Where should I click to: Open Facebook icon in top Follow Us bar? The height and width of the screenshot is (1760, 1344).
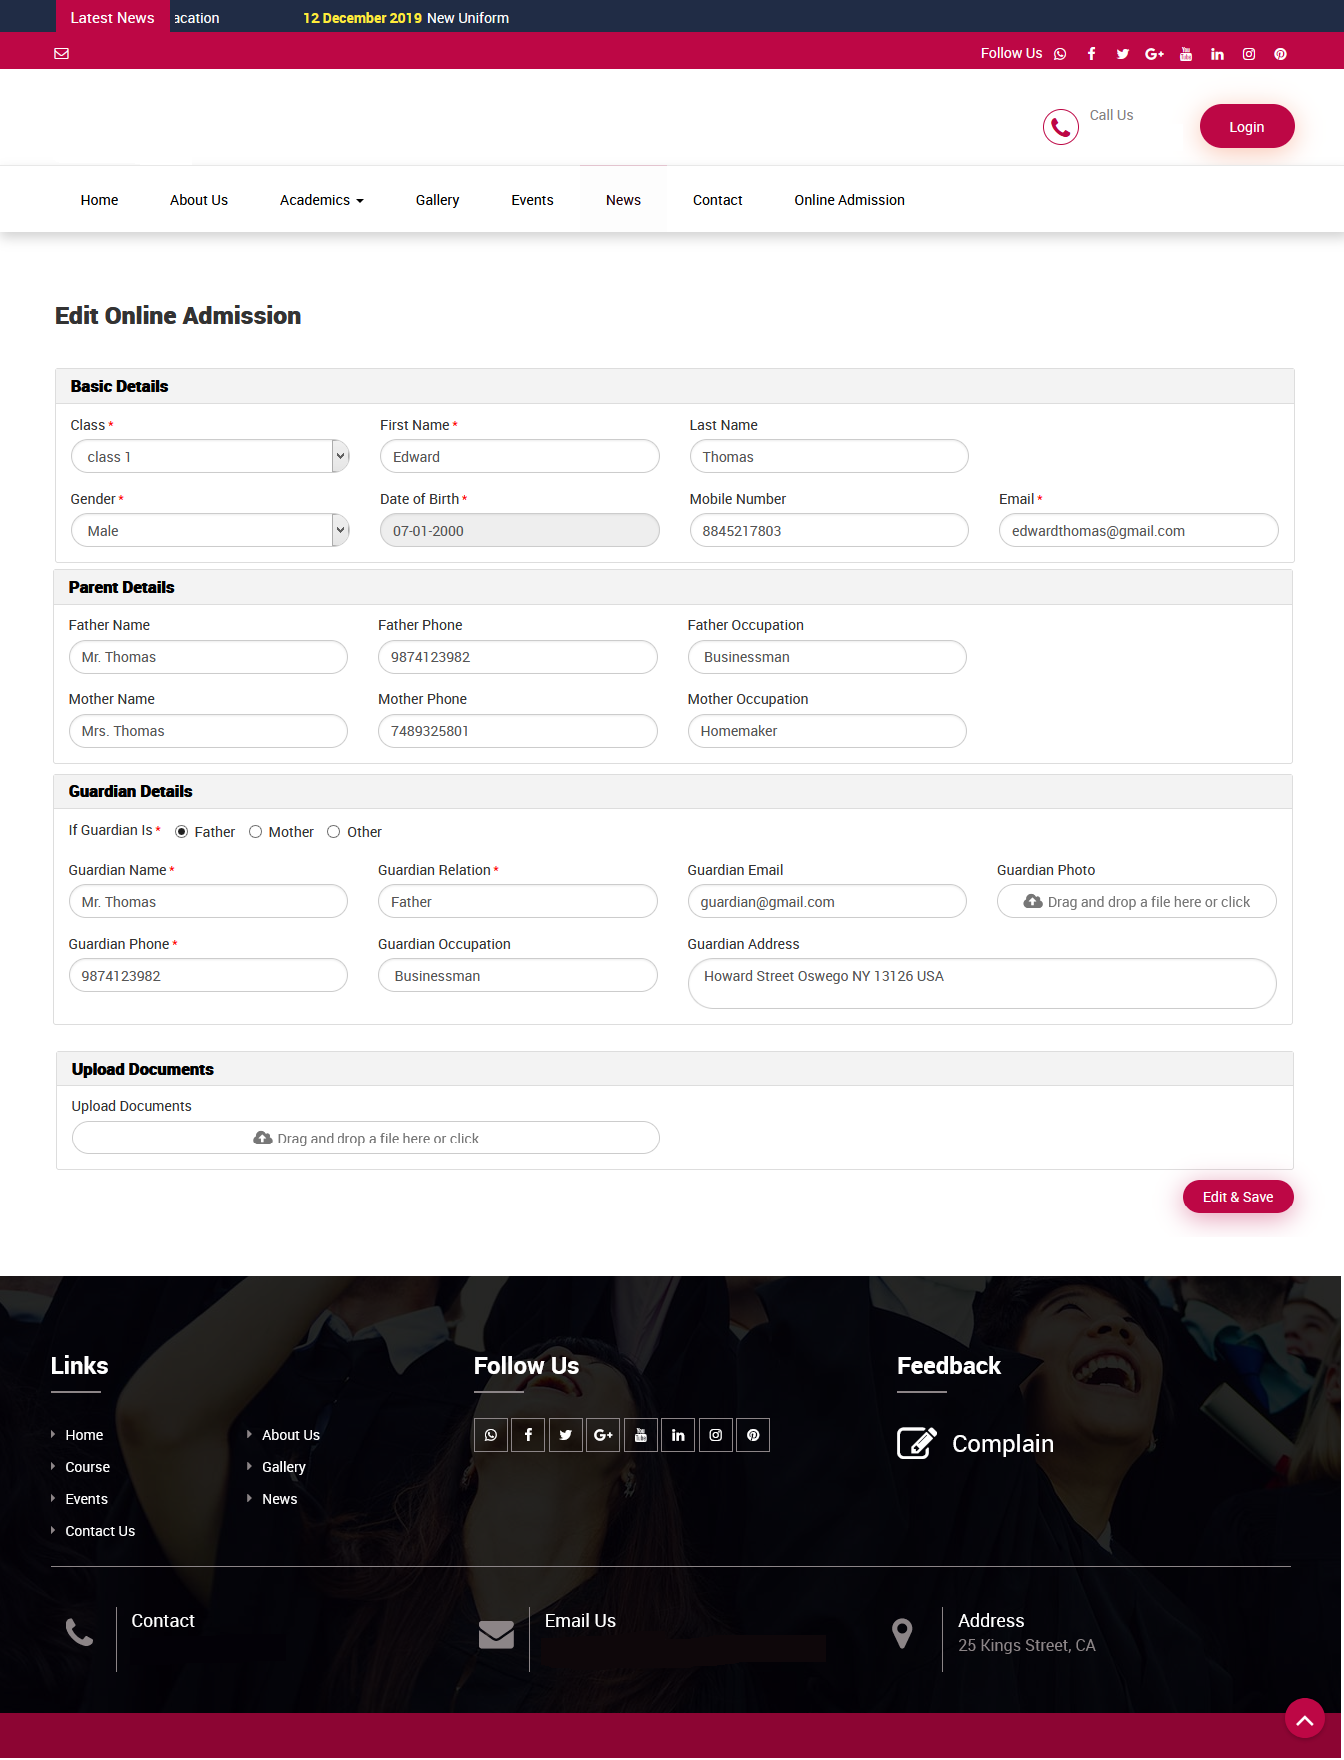(x=1091, y=54)
